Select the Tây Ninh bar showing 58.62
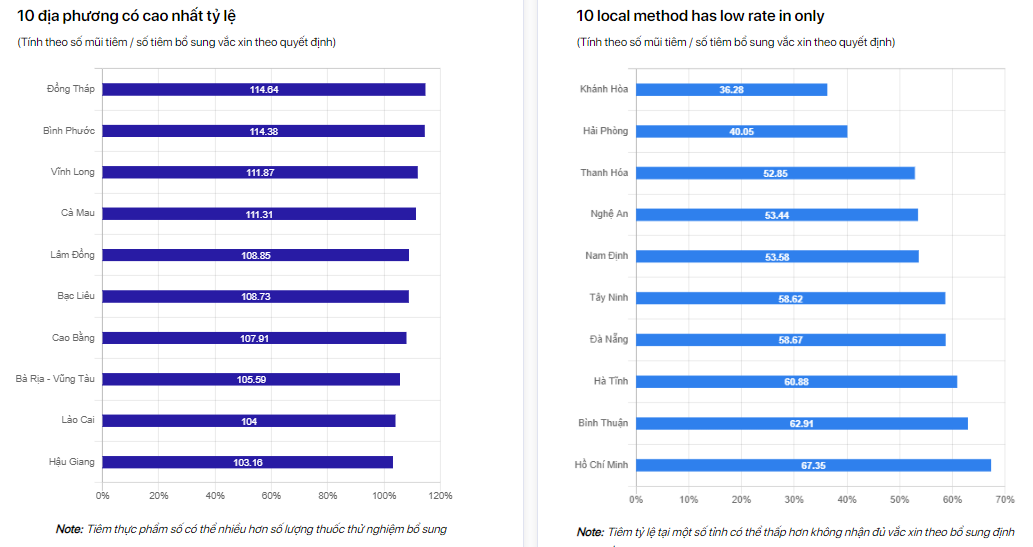Image resolution: width=1033 pixels, height=547 pixels. point(790,298)
